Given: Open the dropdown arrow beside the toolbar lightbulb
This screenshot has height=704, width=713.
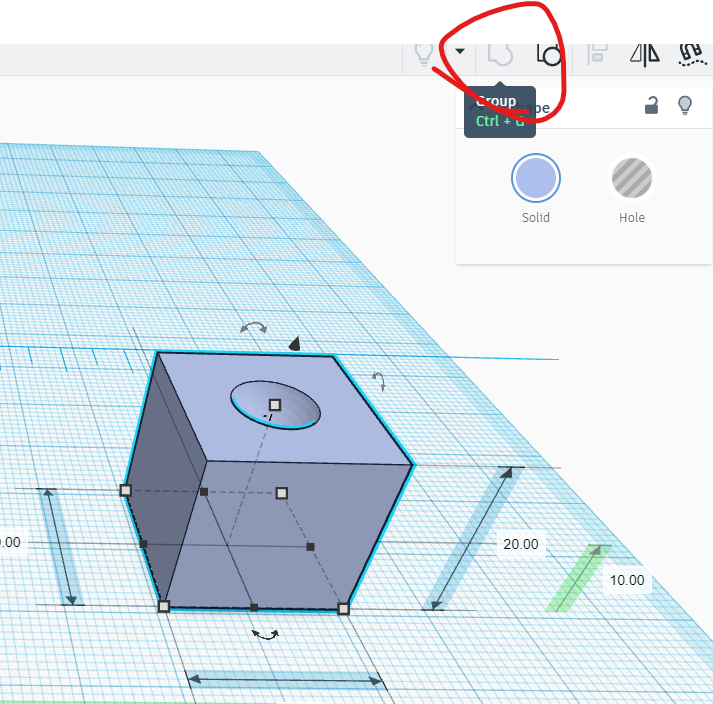Looking at the screenshot, I should pos(460,51).
